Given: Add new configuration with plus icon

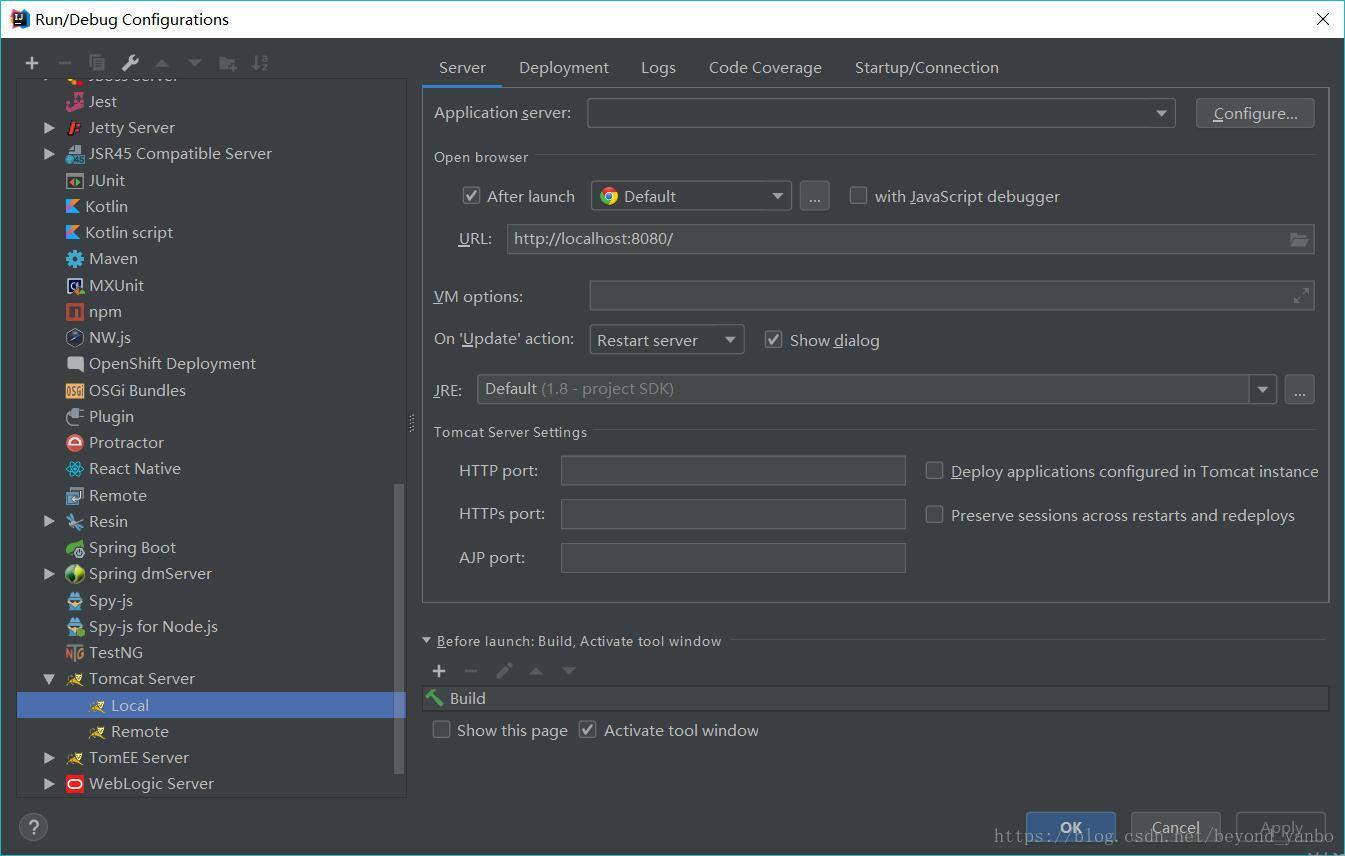Looking at the screenshot, I should coord(32,63).
